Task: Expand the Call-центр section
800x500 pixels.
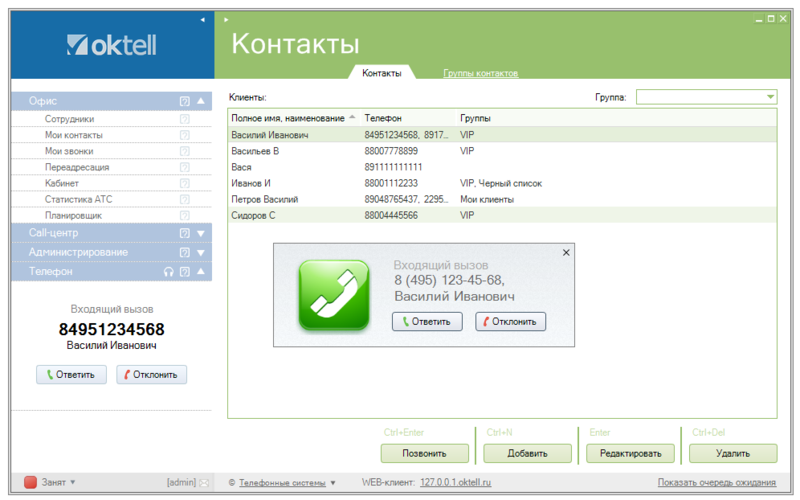Action: [x=200, y=233]
